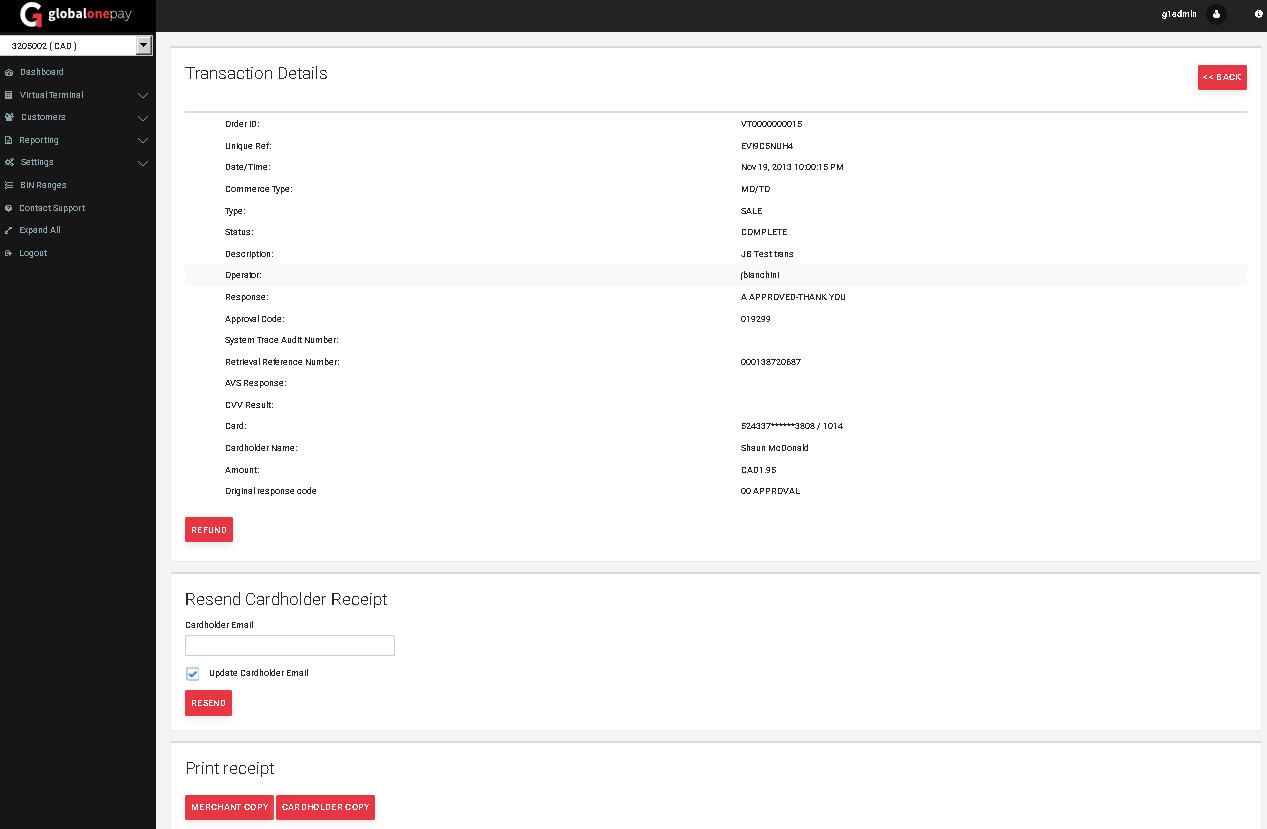Open Contact Support

[x=52, y=208]
